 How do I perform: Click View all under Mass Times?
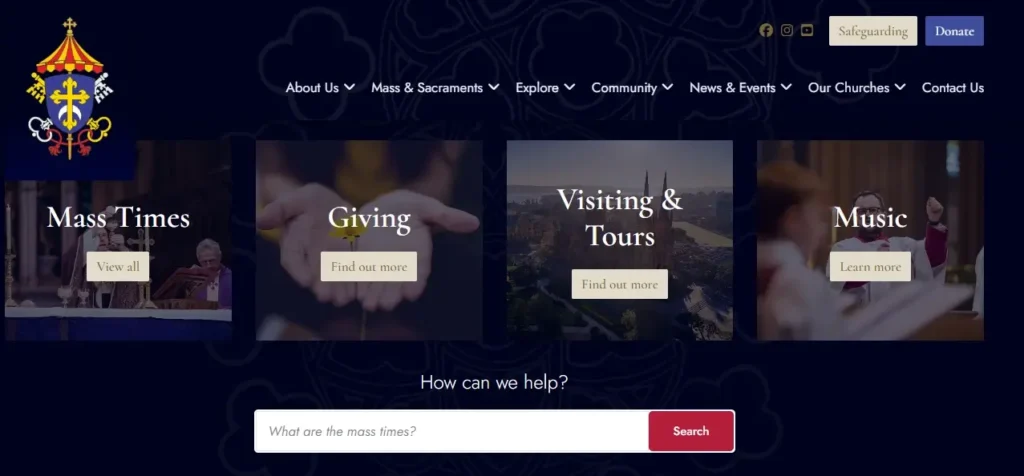point(118,266)
